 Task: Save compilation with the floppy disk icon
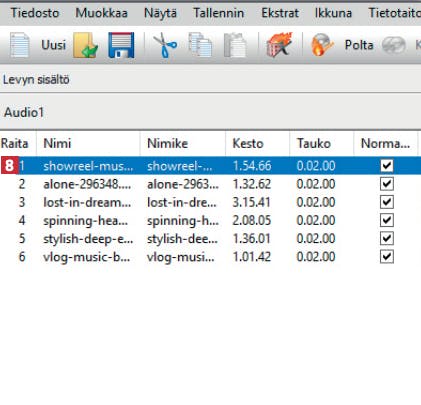(121, 45)
